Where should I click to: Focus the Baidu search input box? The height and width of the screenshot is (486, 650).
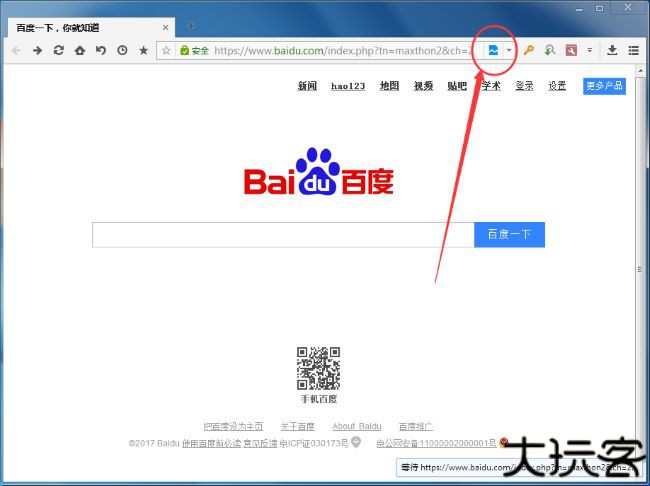pos(283,235)
